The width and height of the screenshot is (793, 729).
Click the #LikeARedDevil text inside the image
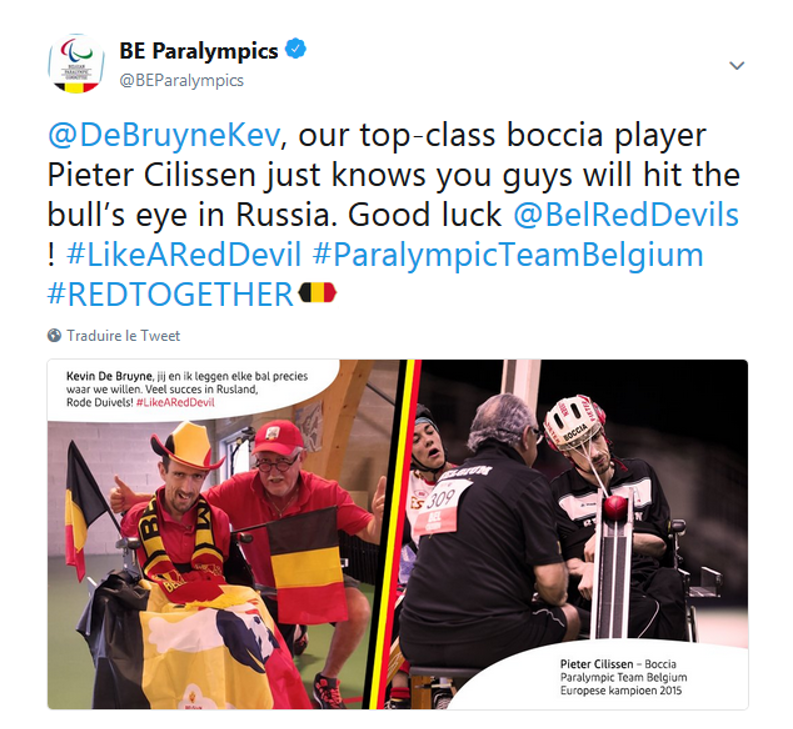[x=175, y=403]
